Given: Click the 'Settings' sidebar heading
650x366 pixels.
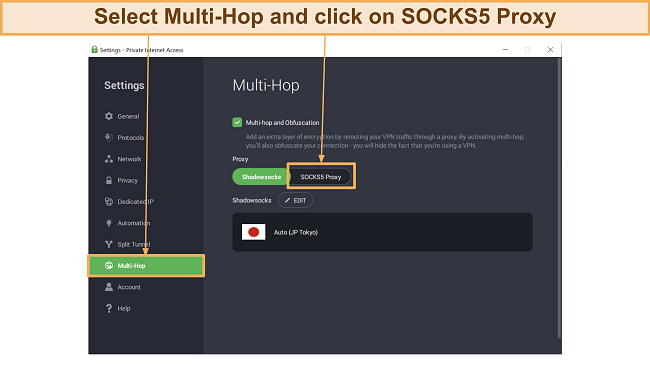Looking at the screenshot, I should (x=124, y=85).
